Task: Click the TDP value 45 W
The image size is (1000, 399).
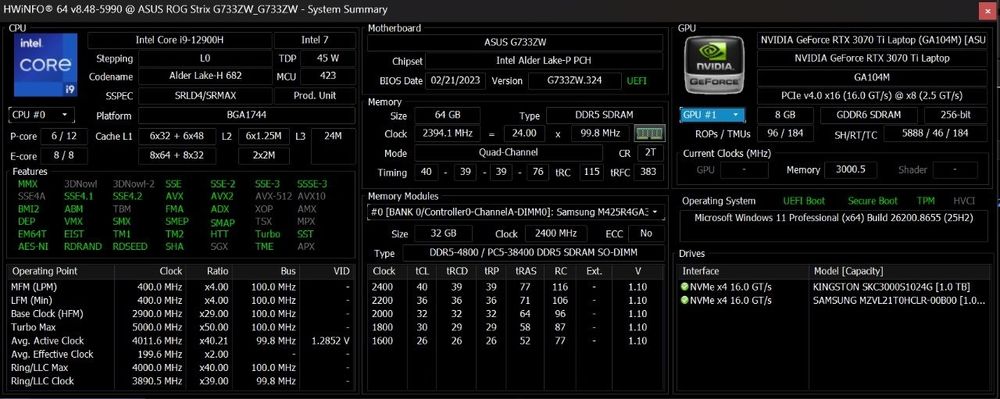Action: [328, 58]
